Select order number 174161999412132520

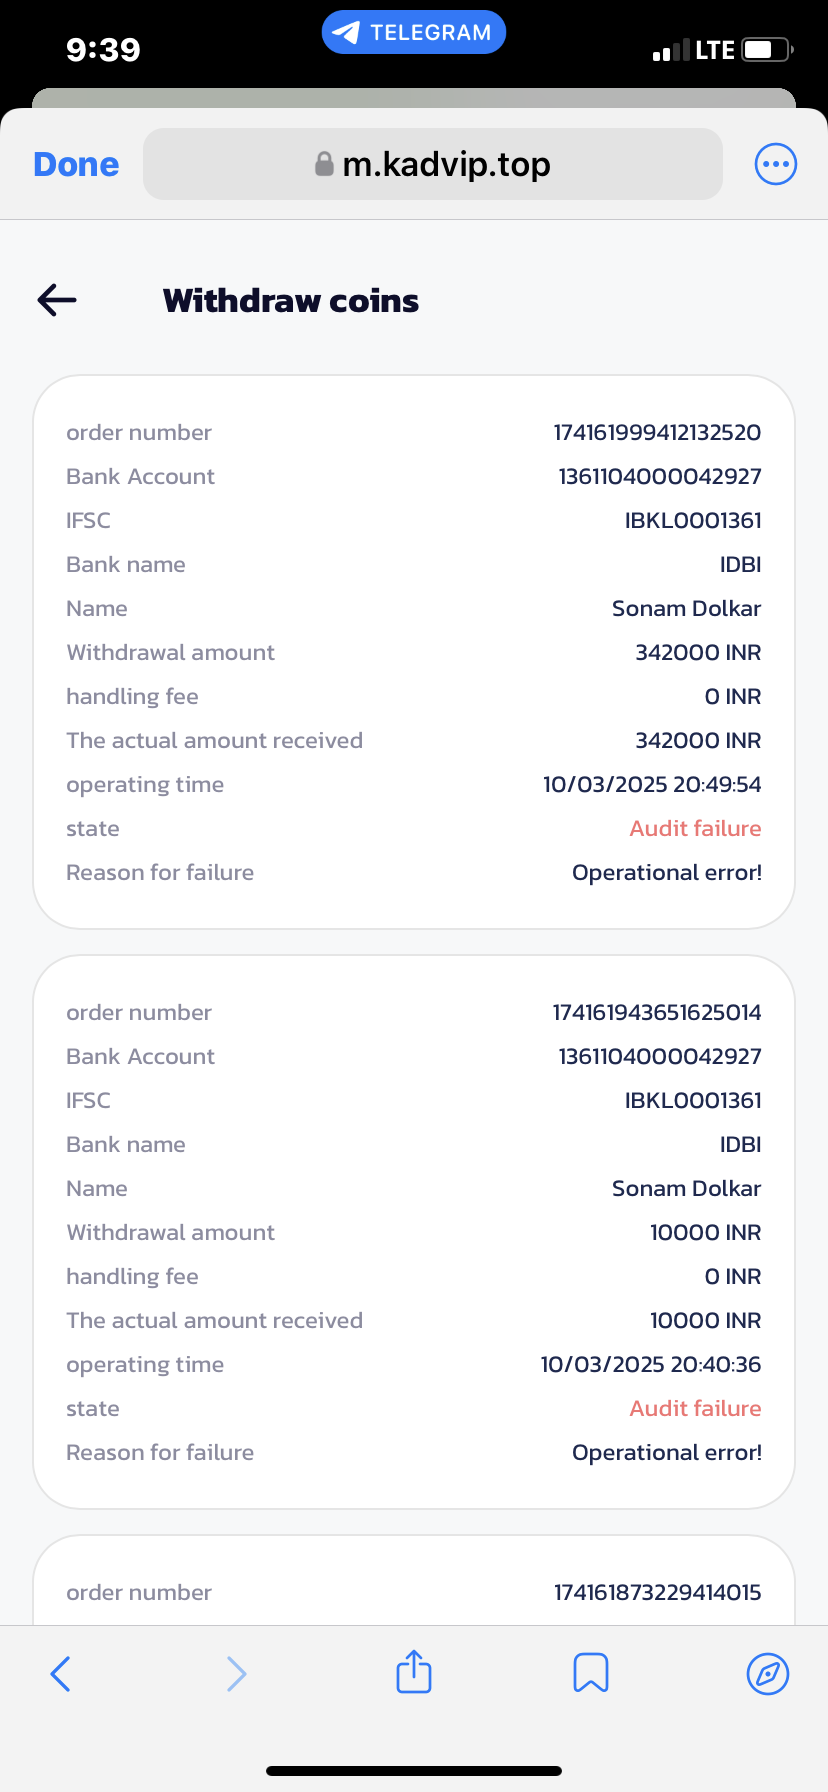[657, 433]
